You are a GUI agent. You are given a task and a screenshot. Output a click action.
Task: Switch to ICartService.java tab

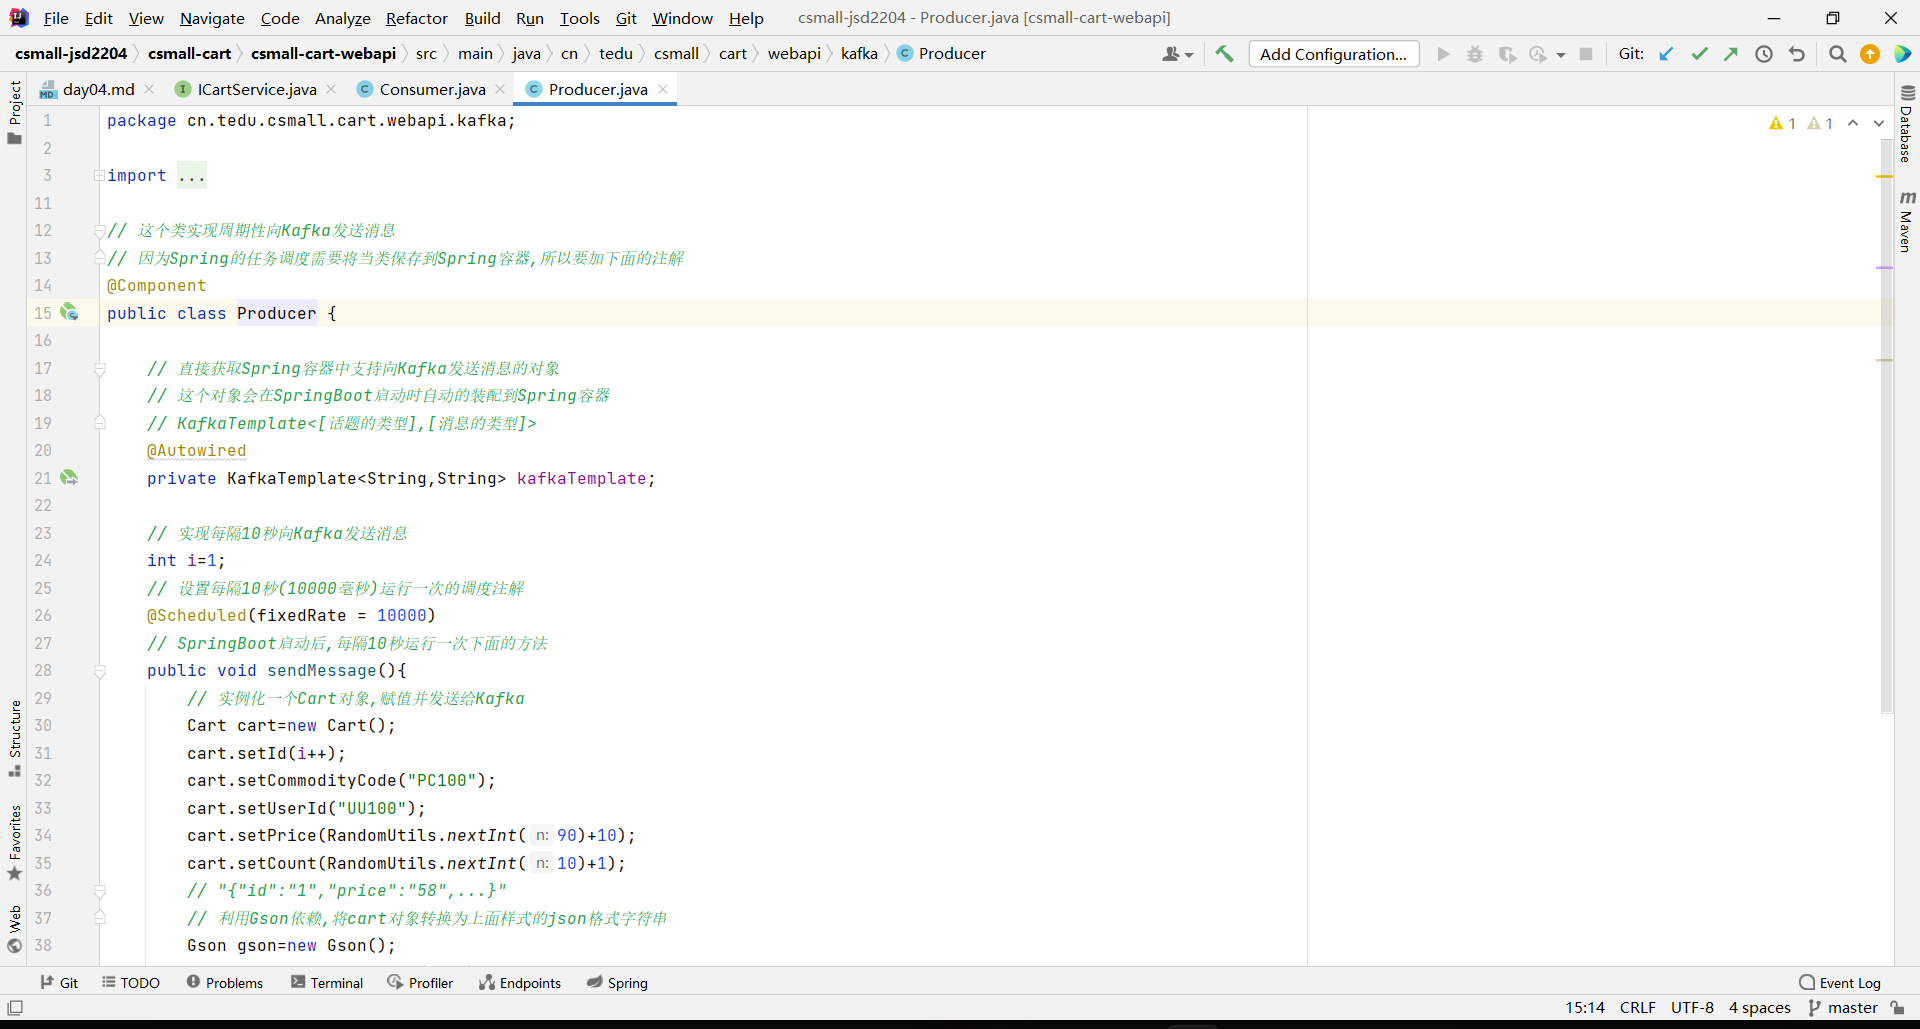(256, 89)
